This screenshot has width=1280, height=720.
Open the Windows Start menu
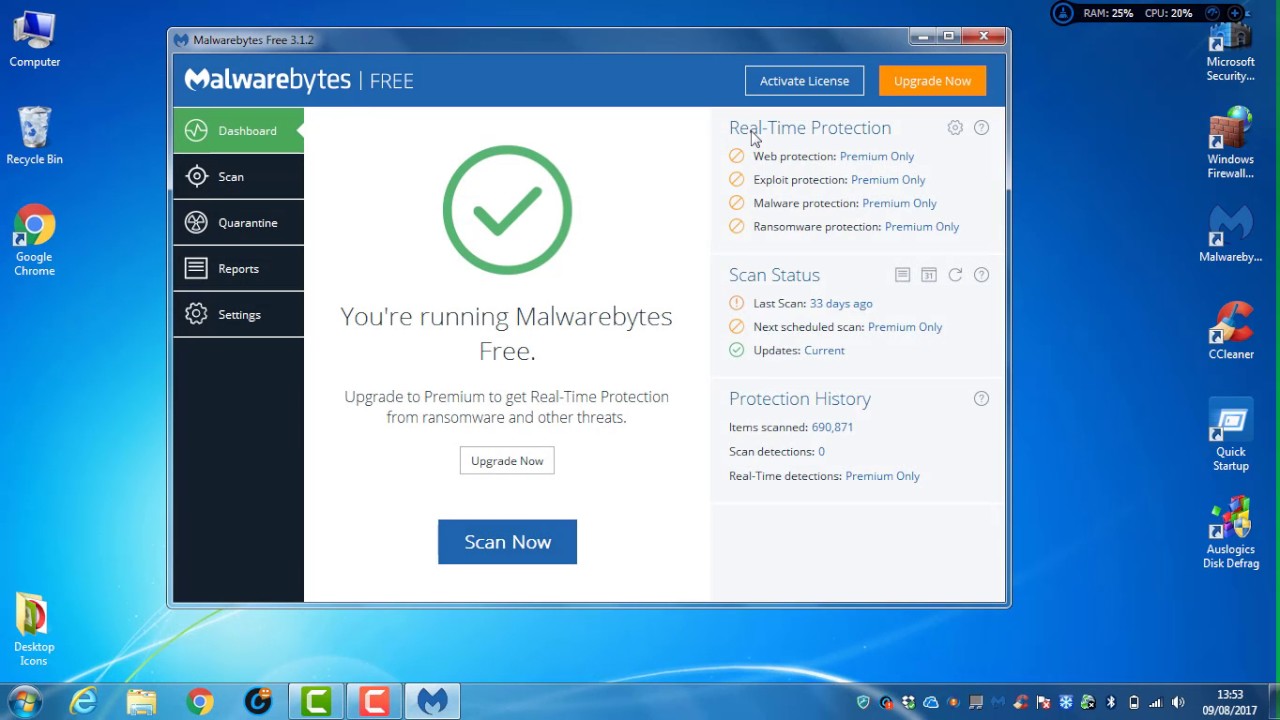tap(24, 701)
